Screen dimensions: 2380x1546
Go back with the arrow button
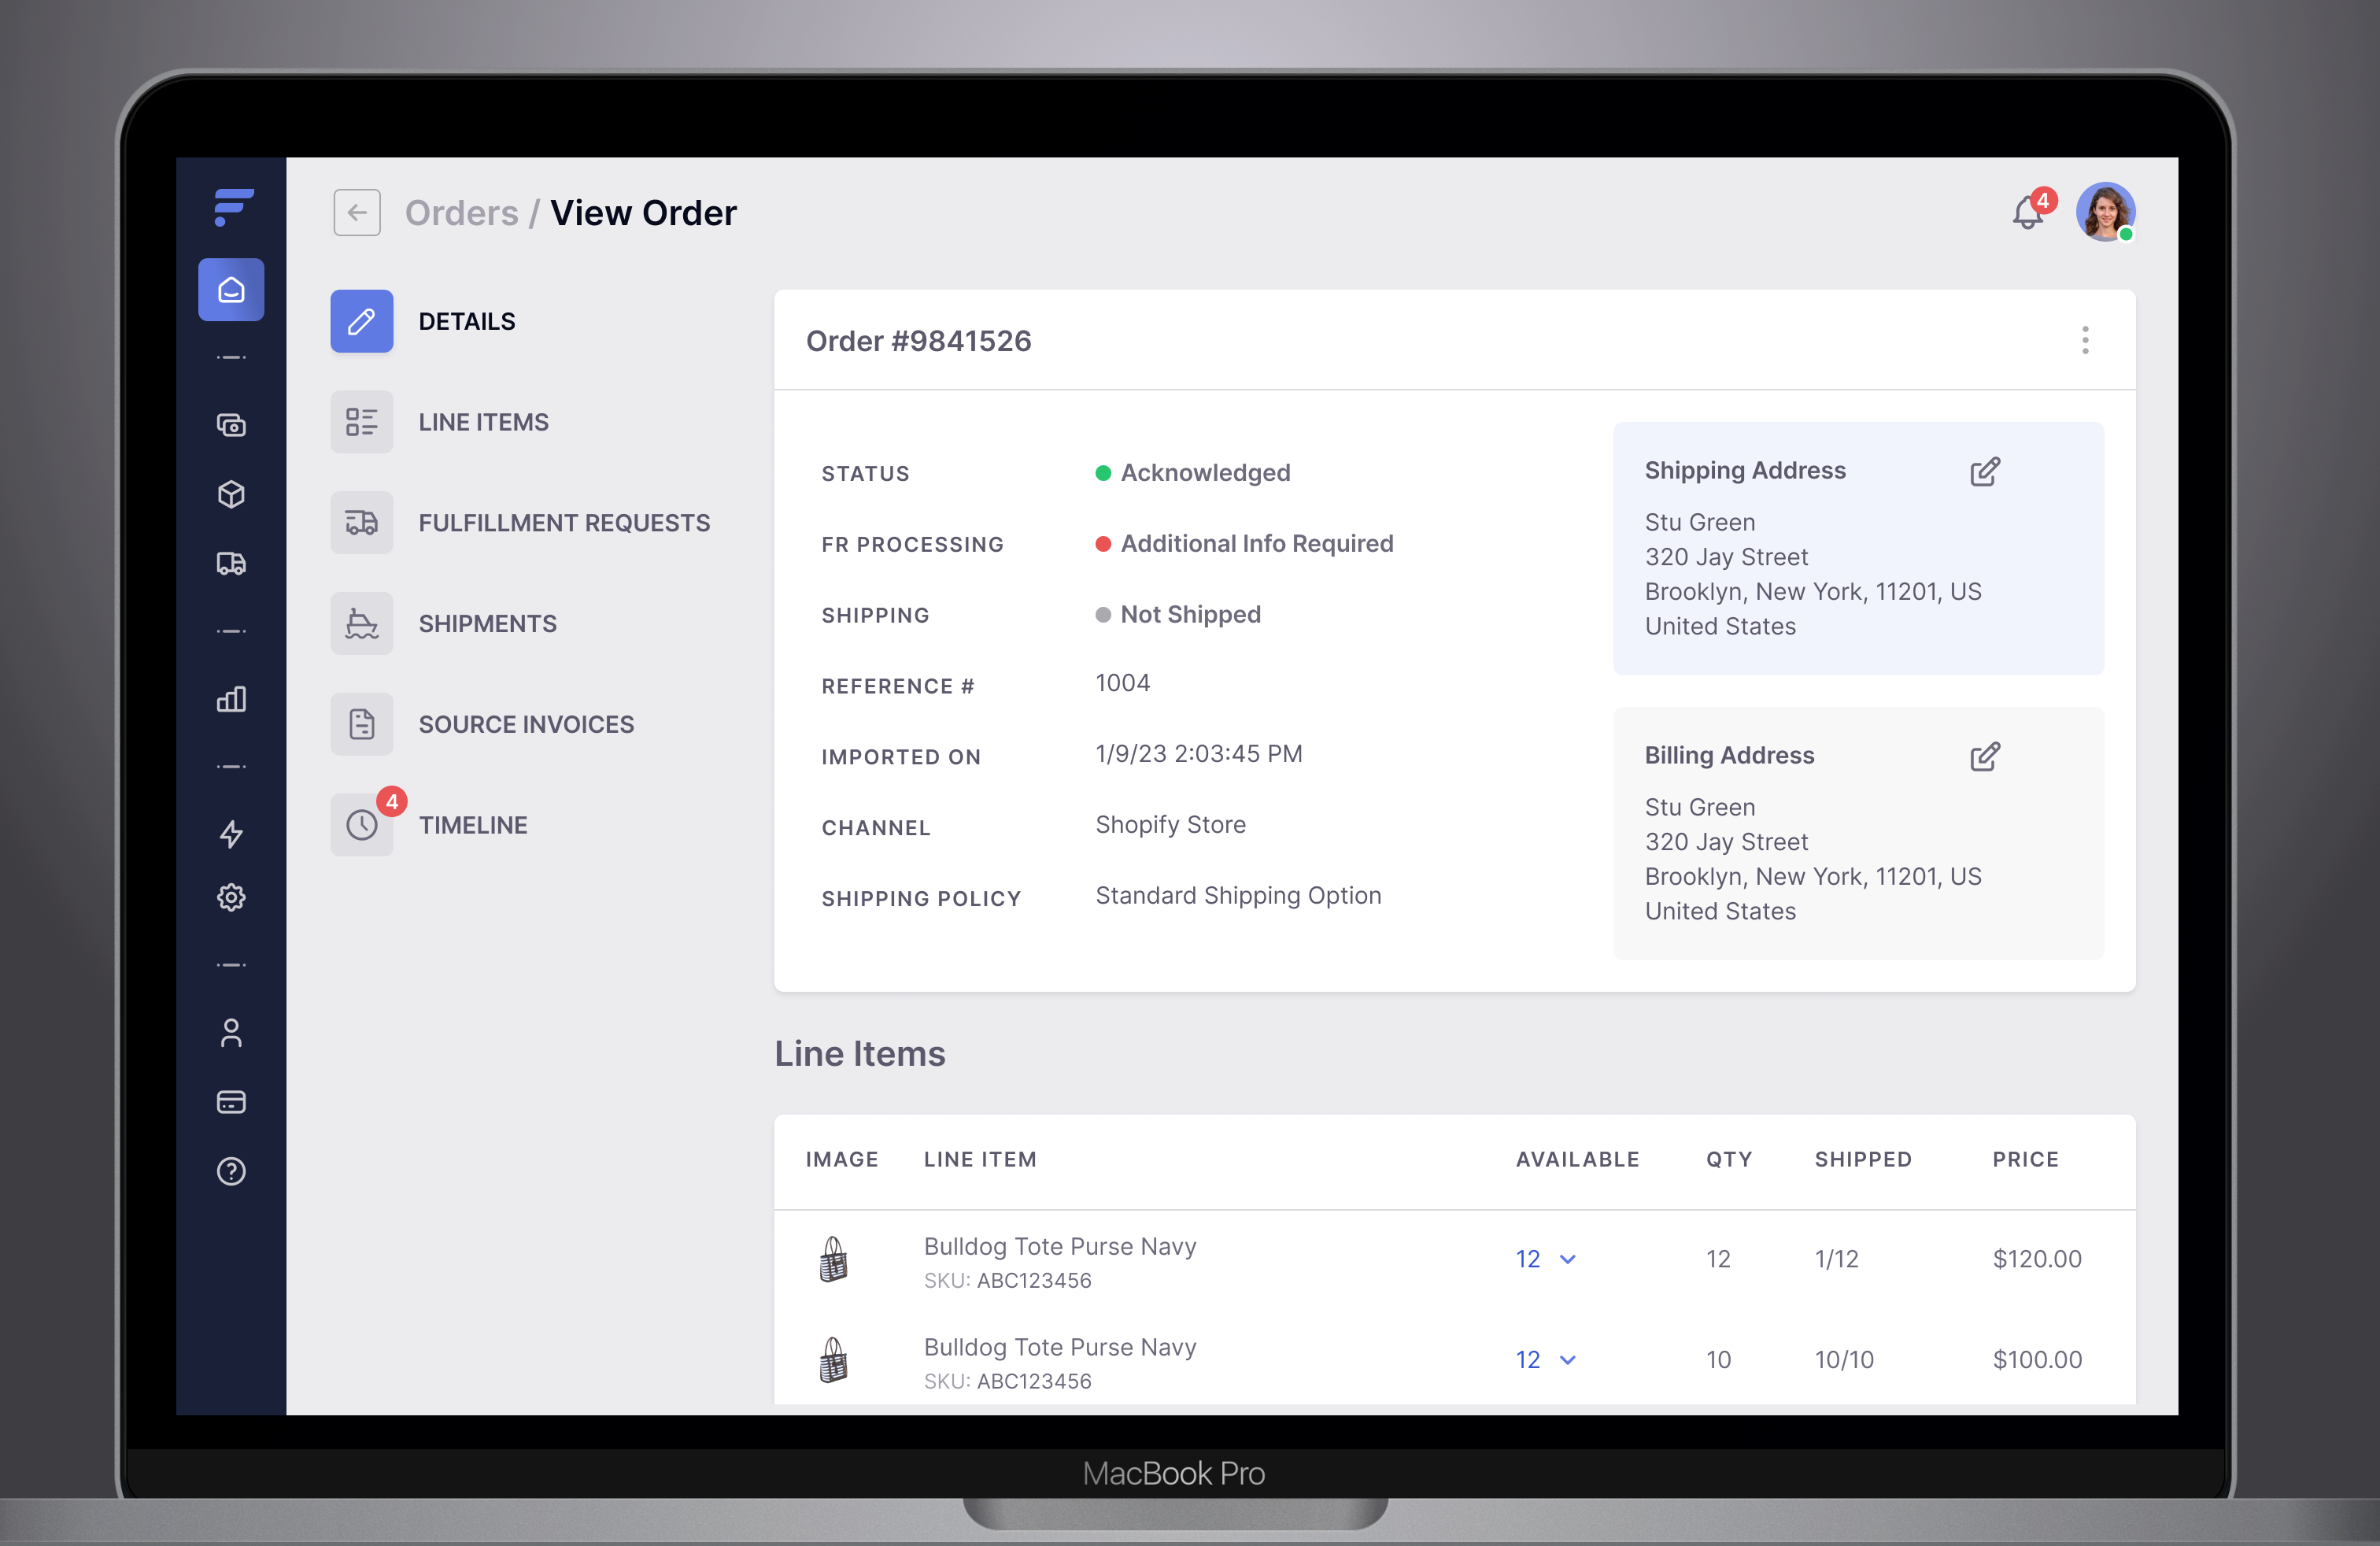[x=357, y=213]
